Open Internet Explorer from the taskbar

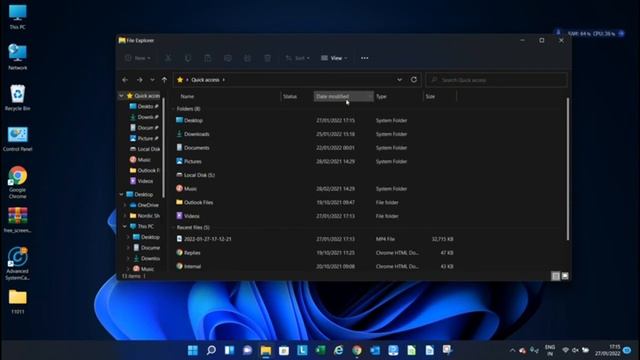[x=339, y=350]
